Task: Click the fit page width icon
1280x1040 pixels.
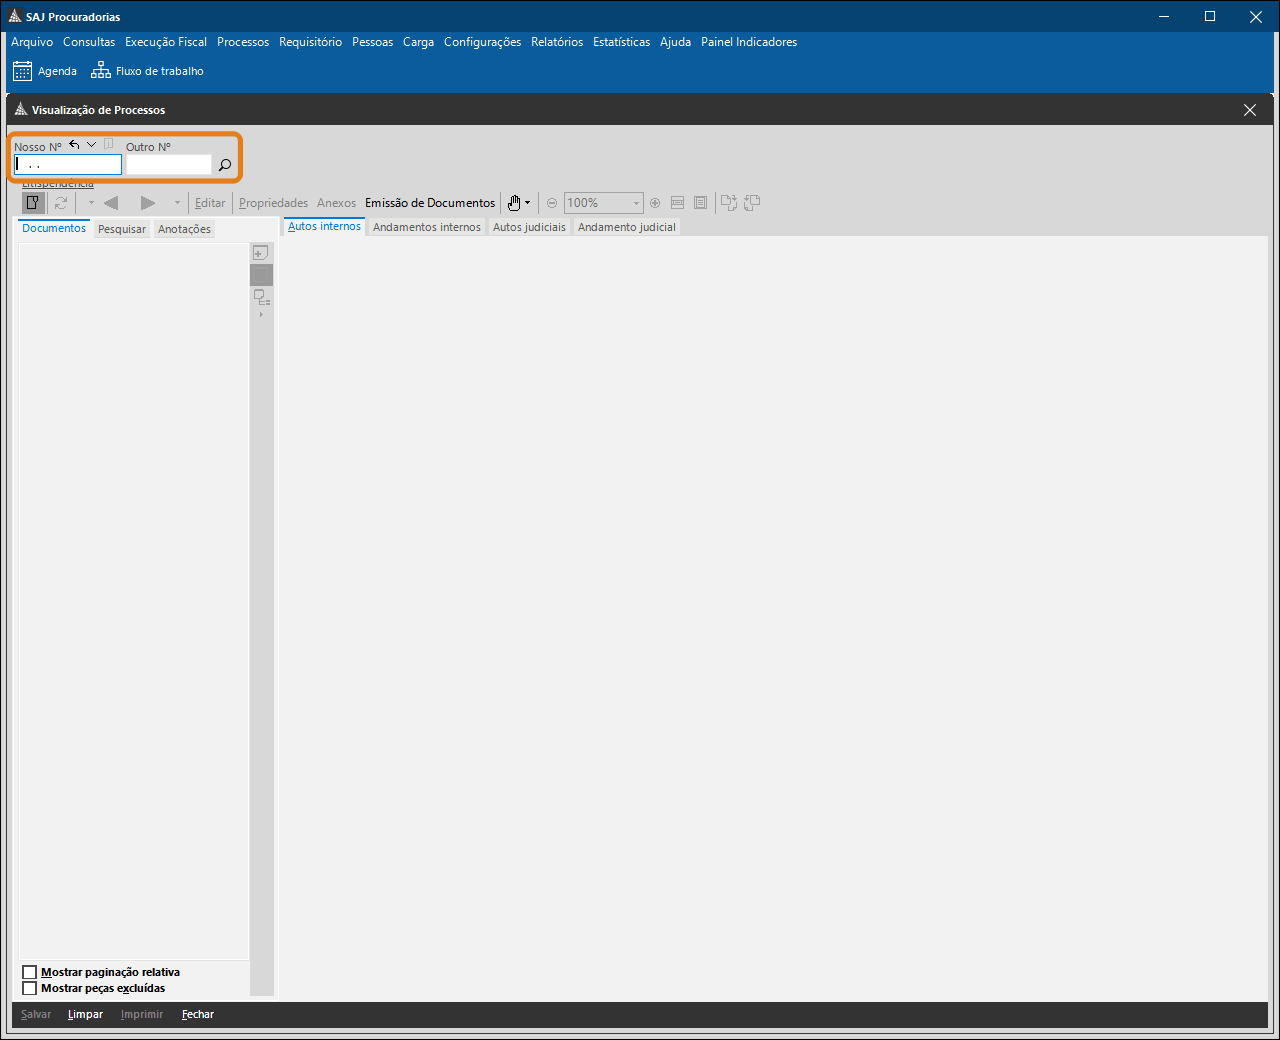Action: tap(677, 203)
